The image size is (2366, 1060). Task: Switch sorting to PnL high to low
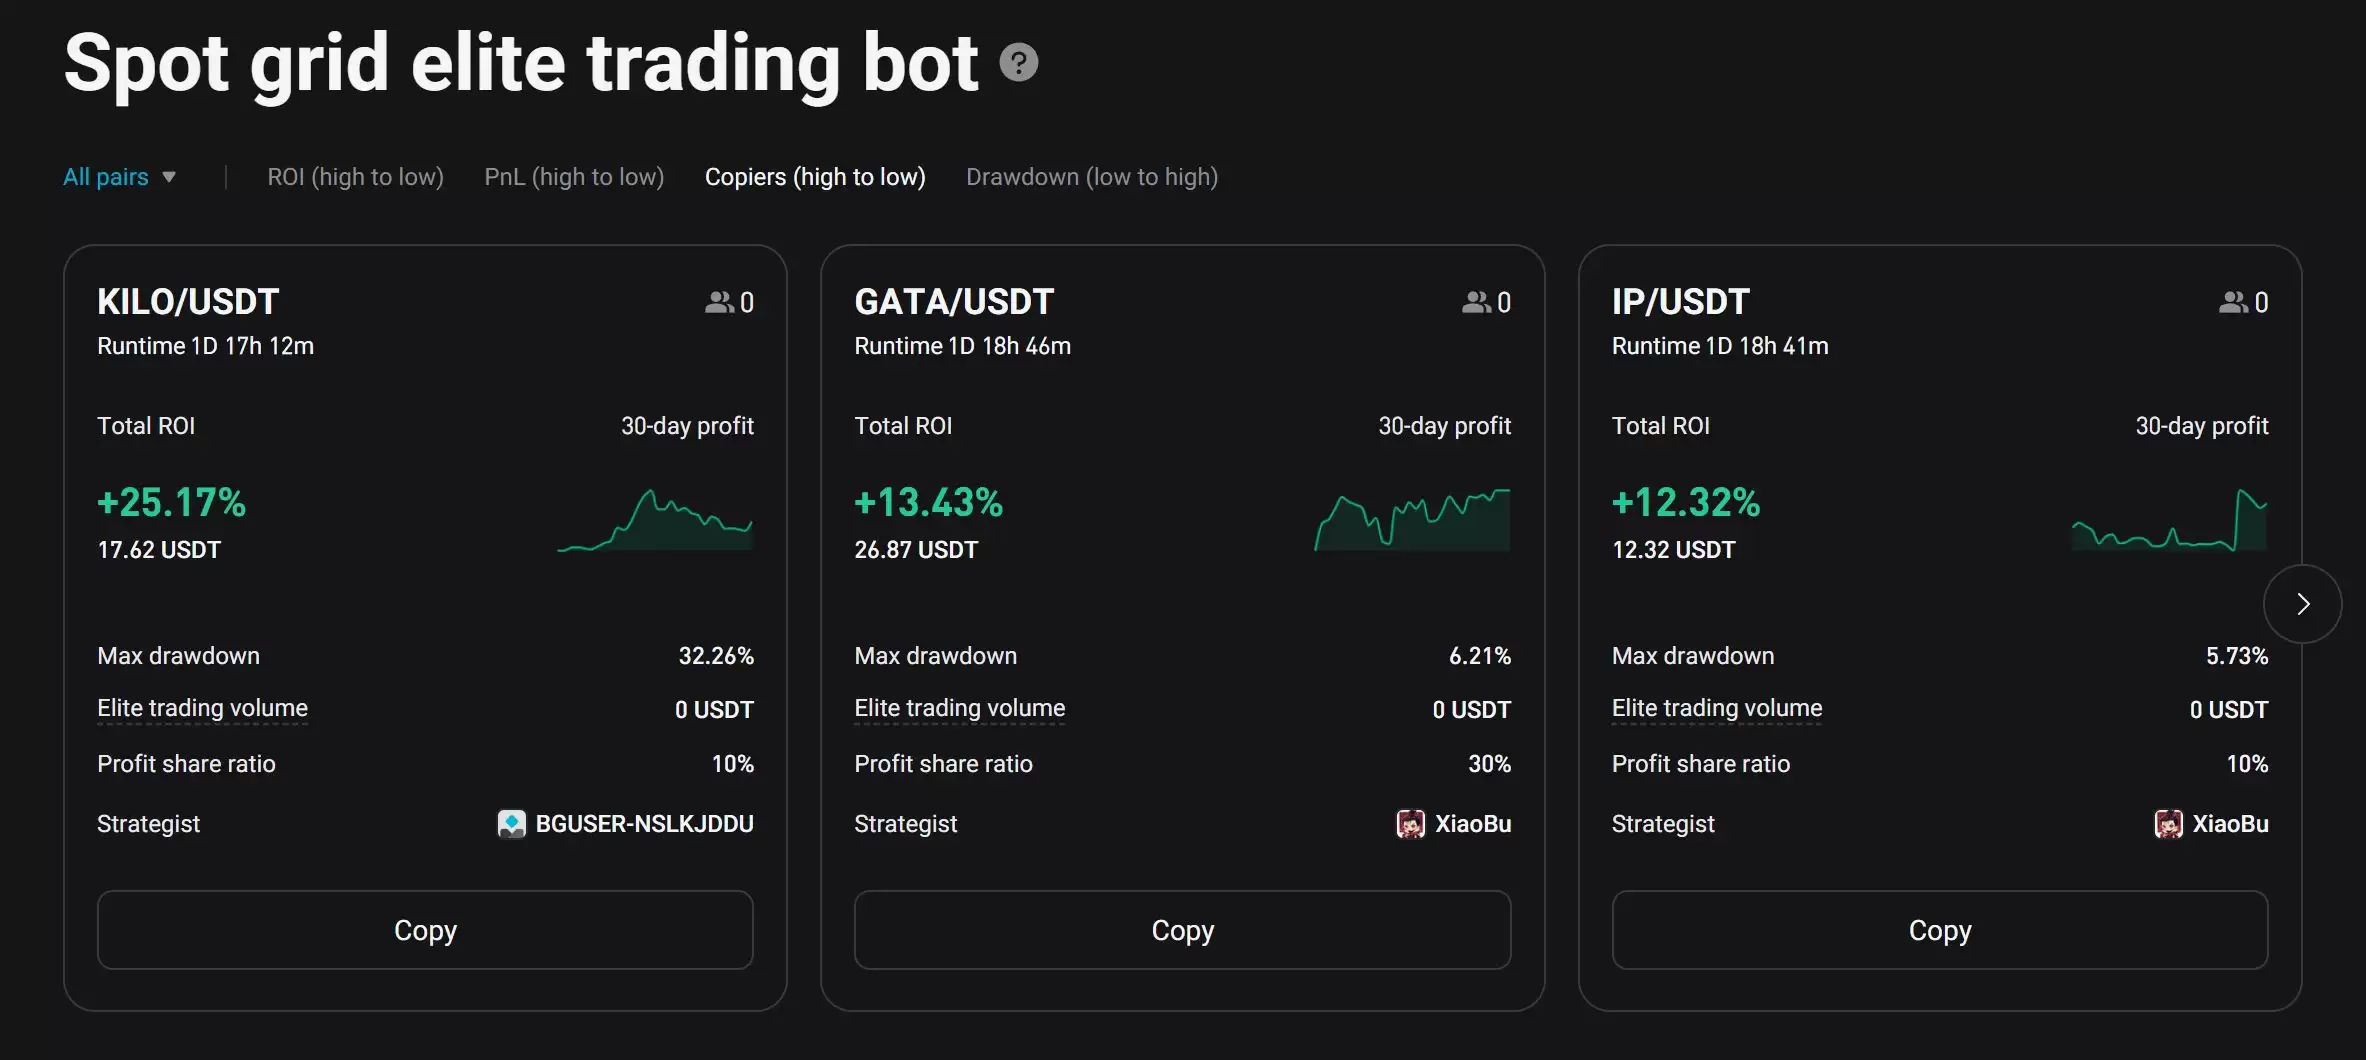point(574,176)
